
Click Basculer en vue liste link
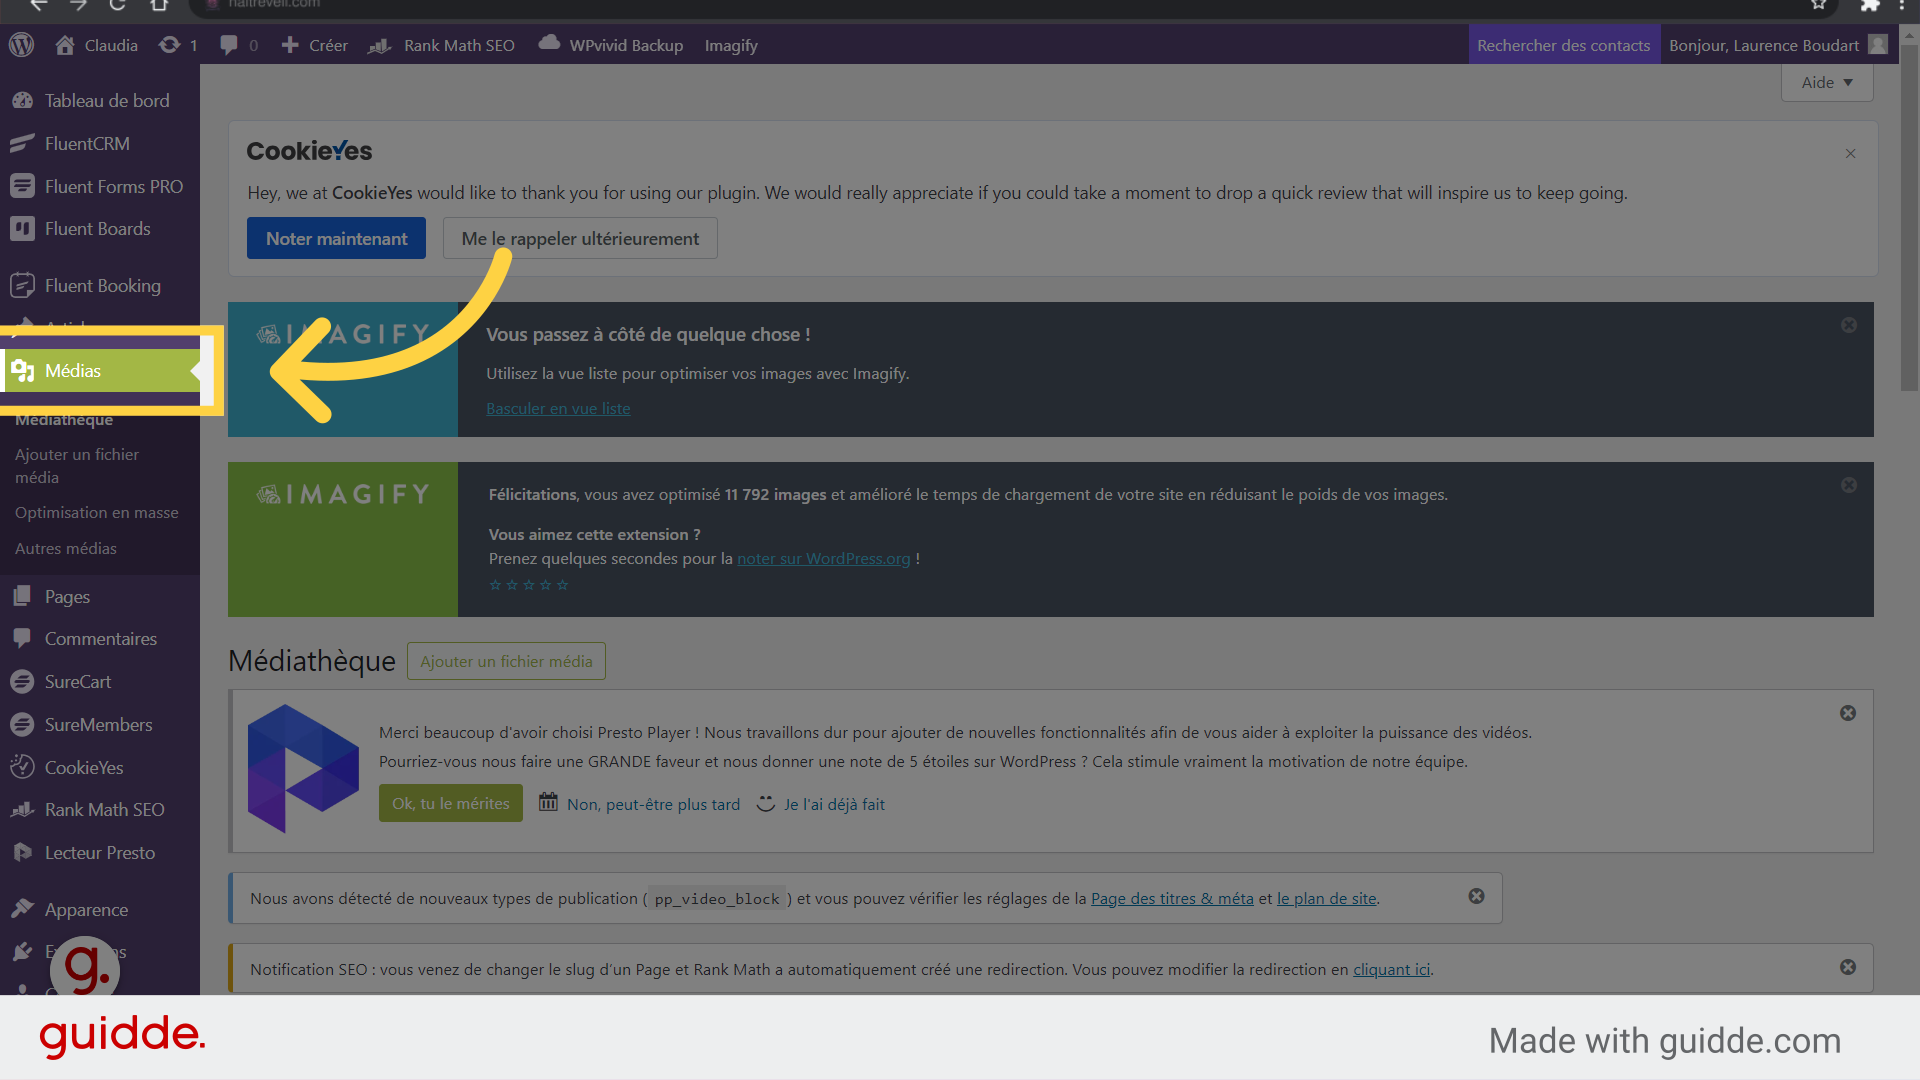[x=558, y=408]
